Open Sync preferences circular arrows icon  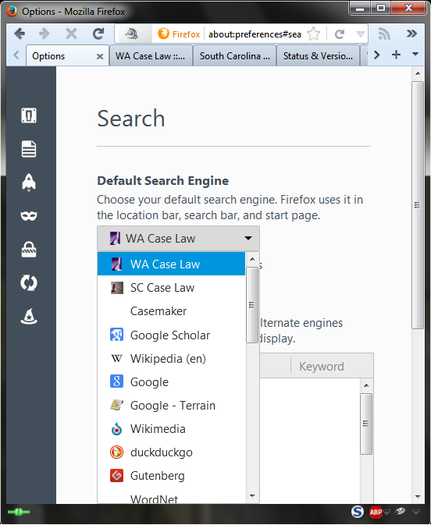pyautogui.click(x=29, y=283)
